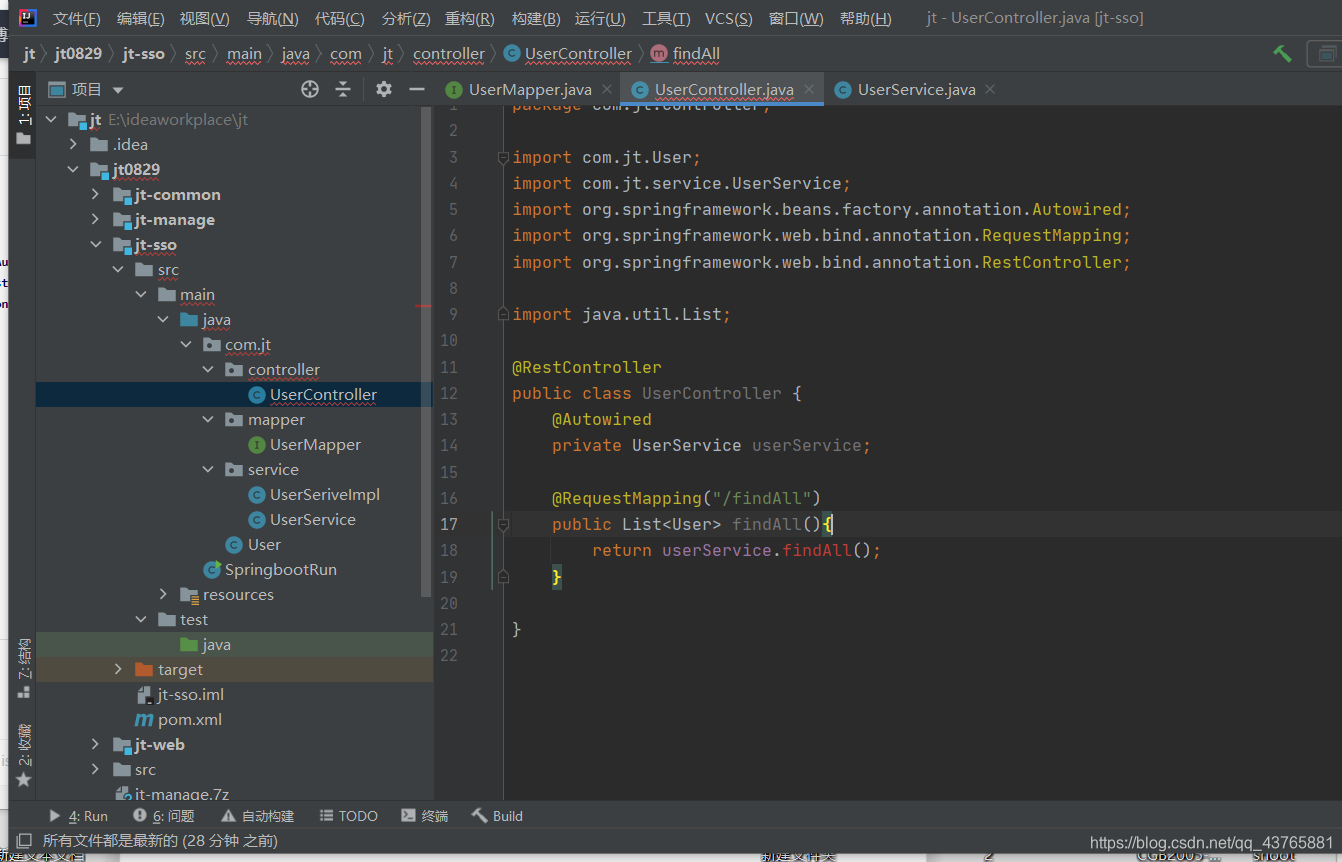Image resolution: width=1342 pixels, height=862 pixels.
Task: Close the UserMapper.java tab
Action: point(607,89)
